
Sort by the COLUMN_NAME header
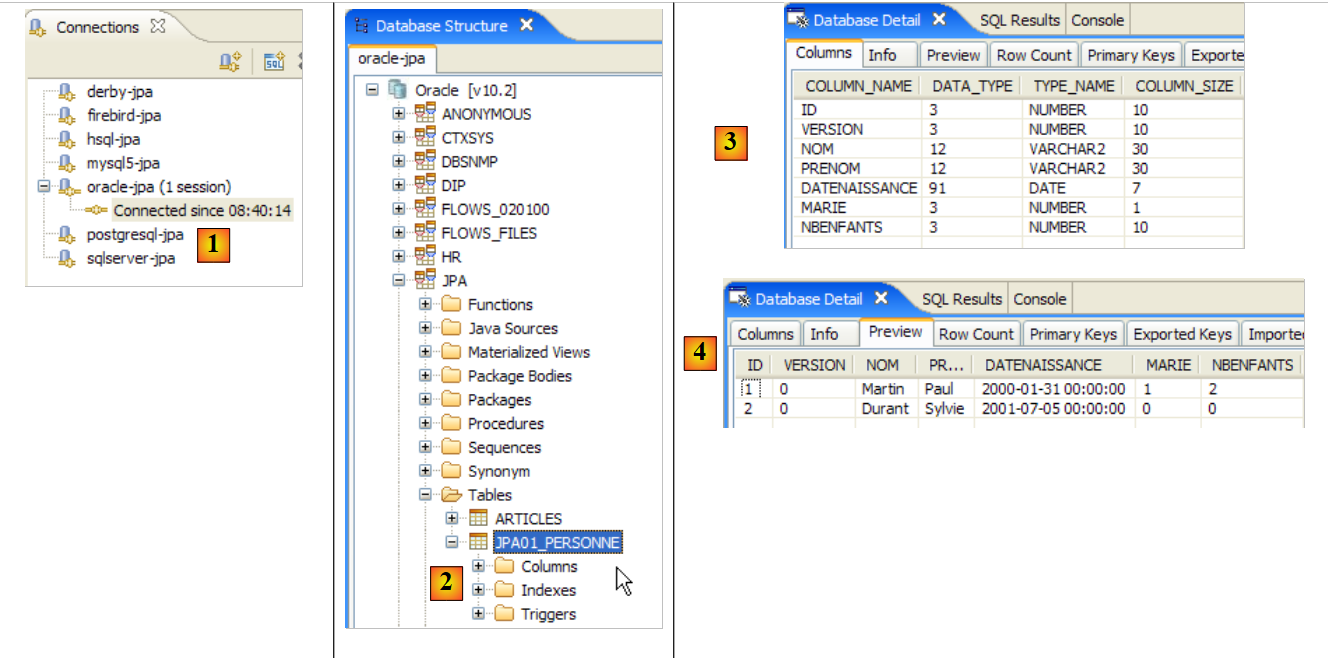(x=858, y=86)
